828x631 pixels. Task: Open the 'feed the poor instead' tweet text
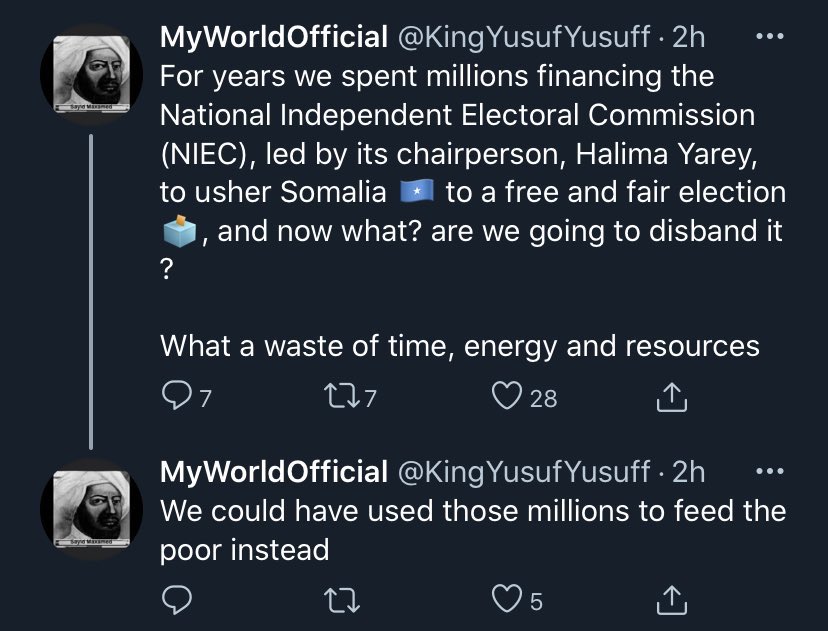tap(473, 530)
